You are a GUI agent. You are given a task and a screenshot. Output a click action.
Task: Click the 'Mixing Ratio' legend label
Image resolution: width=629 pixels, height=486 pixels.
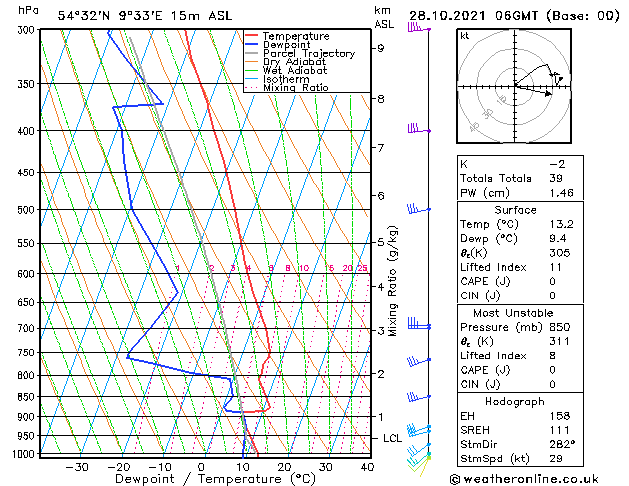(296, 87)
